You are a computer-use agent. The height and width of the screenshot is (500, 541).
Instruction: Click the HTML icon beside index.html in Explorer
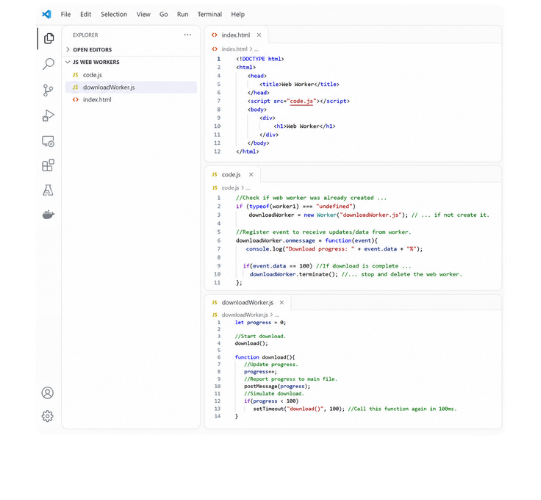pos(75,99)
